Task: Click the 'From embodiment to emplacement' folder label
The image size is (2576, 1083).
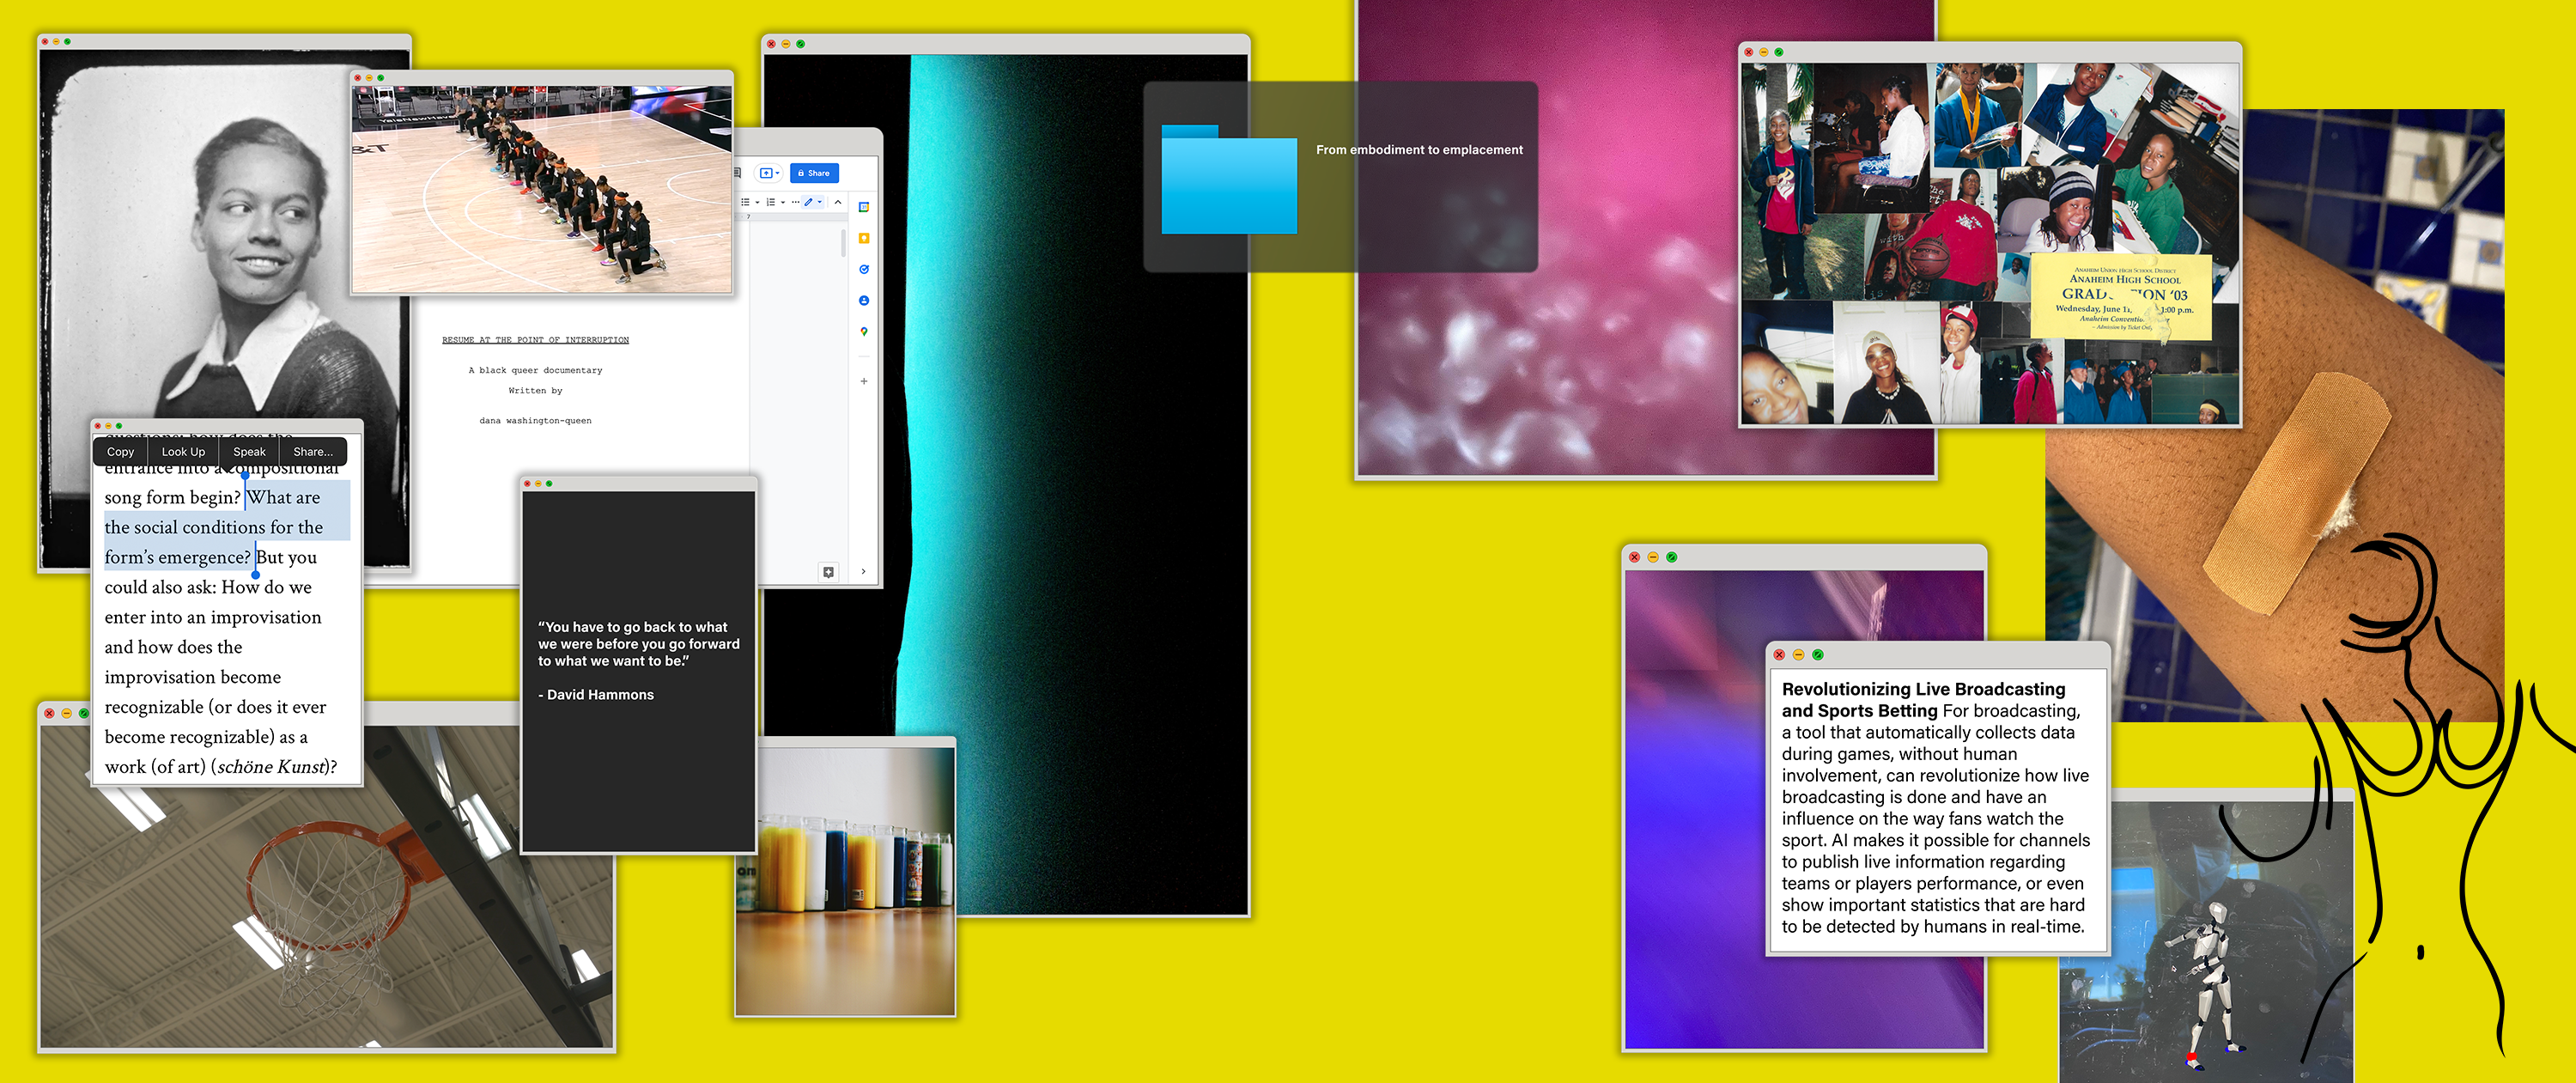Action: pos(1419,150)
